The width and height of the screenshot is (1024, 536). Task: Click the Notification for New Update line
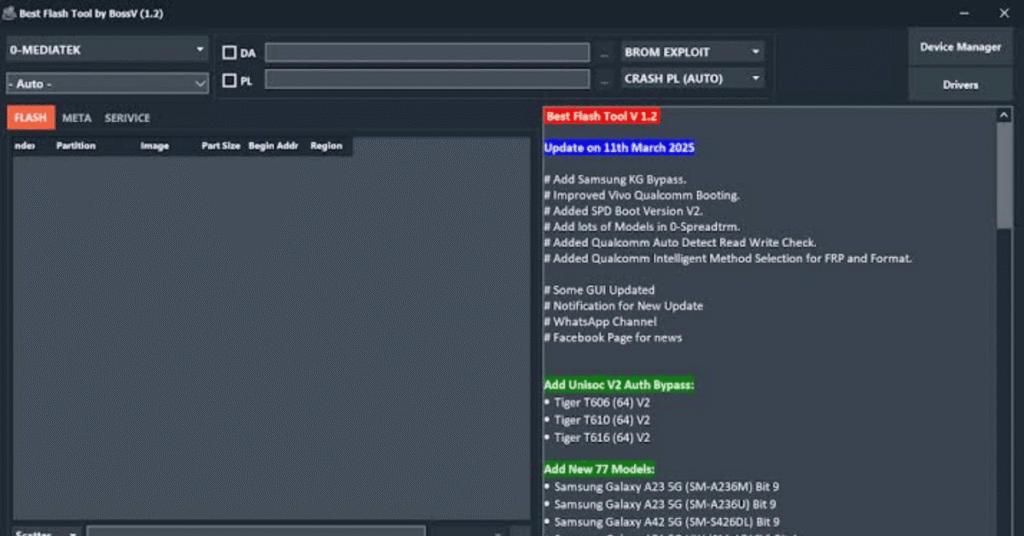[x=624, y=306]
